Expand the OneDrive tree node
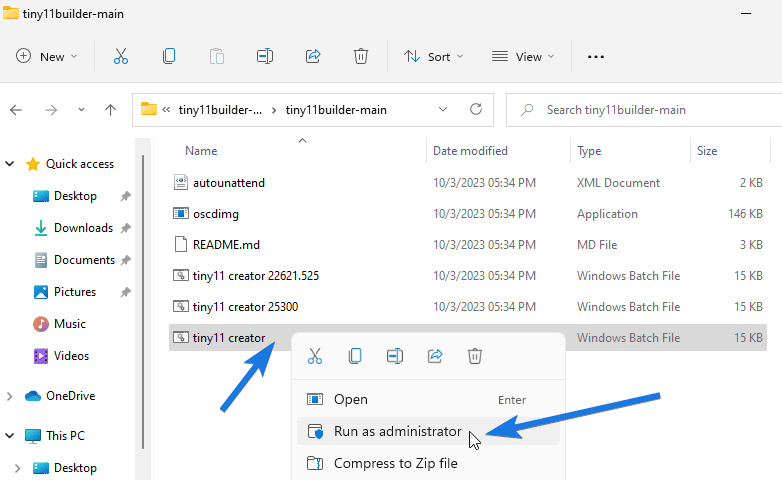Screen dimensions: 782x480 (x=9, y=396)
